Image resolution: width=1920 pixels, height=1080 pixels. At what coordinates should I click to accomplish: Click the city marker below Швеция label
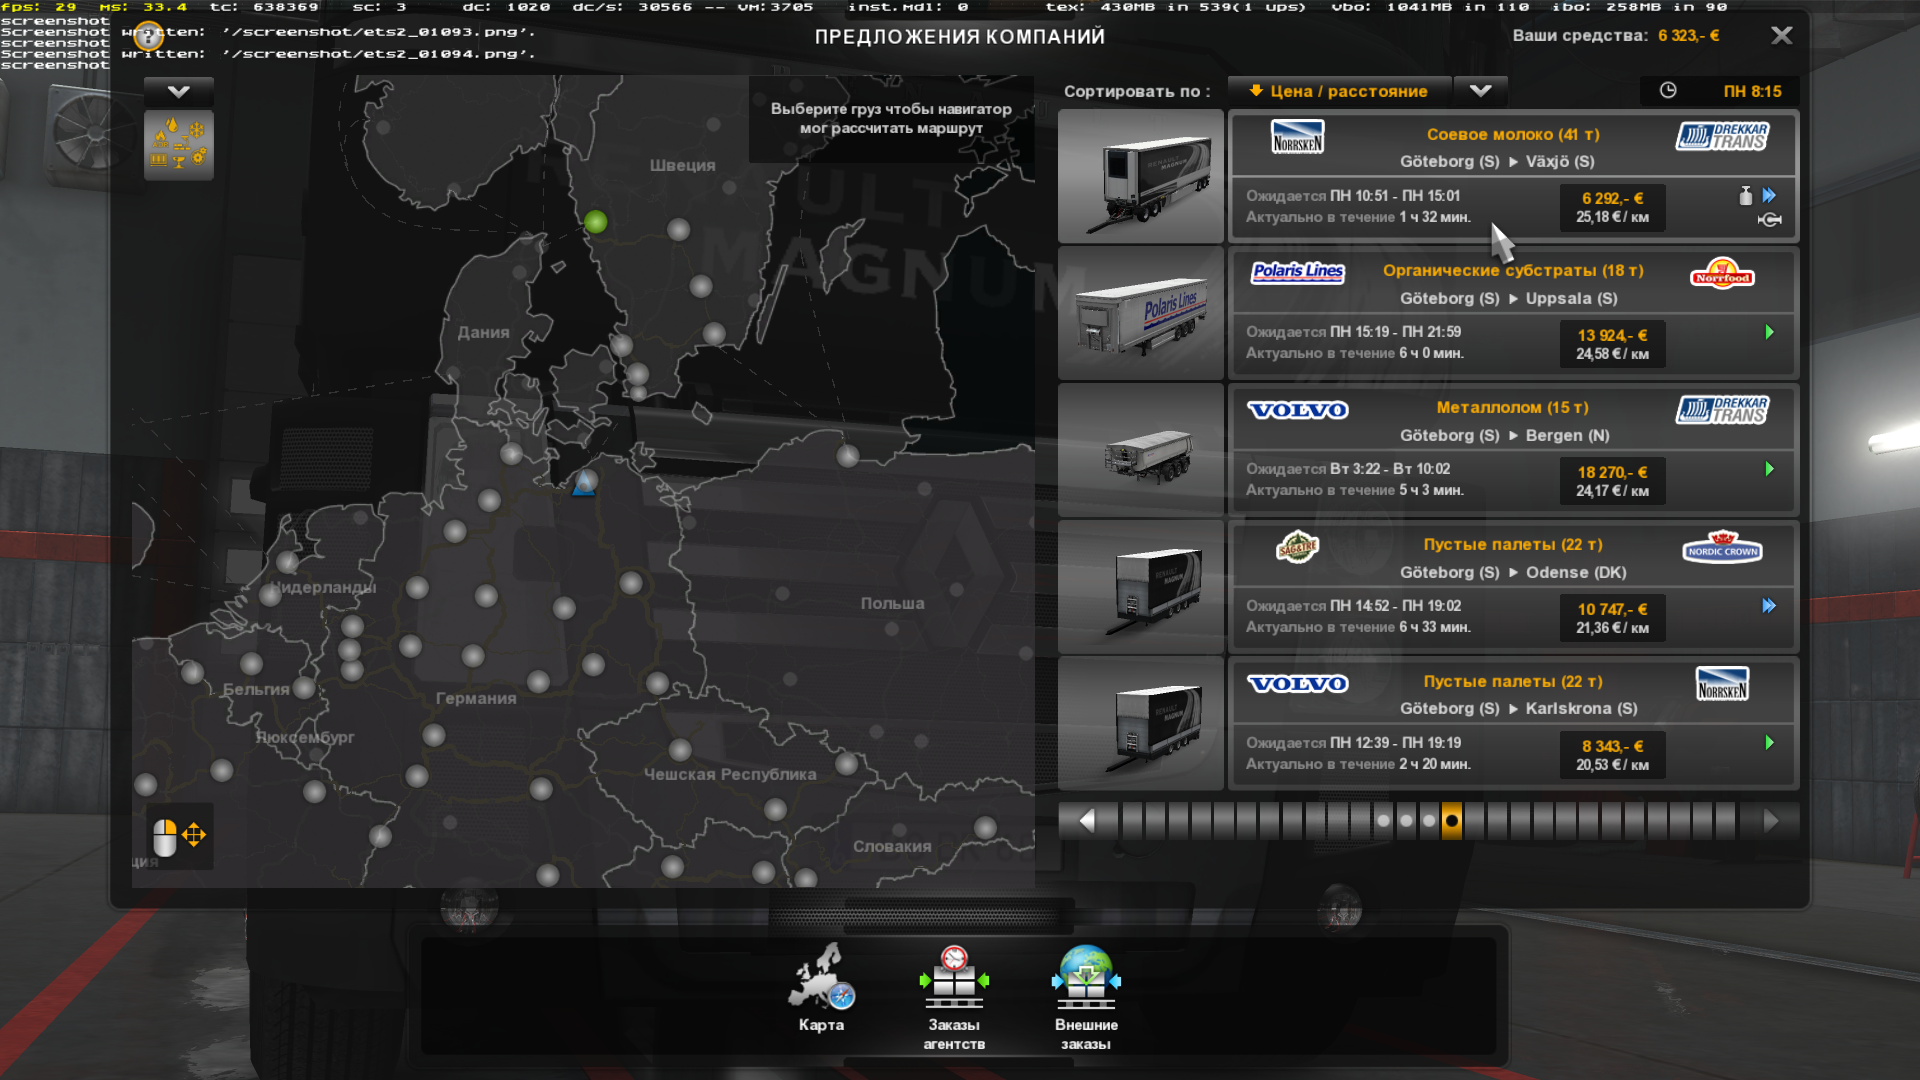tap(679, 230)
